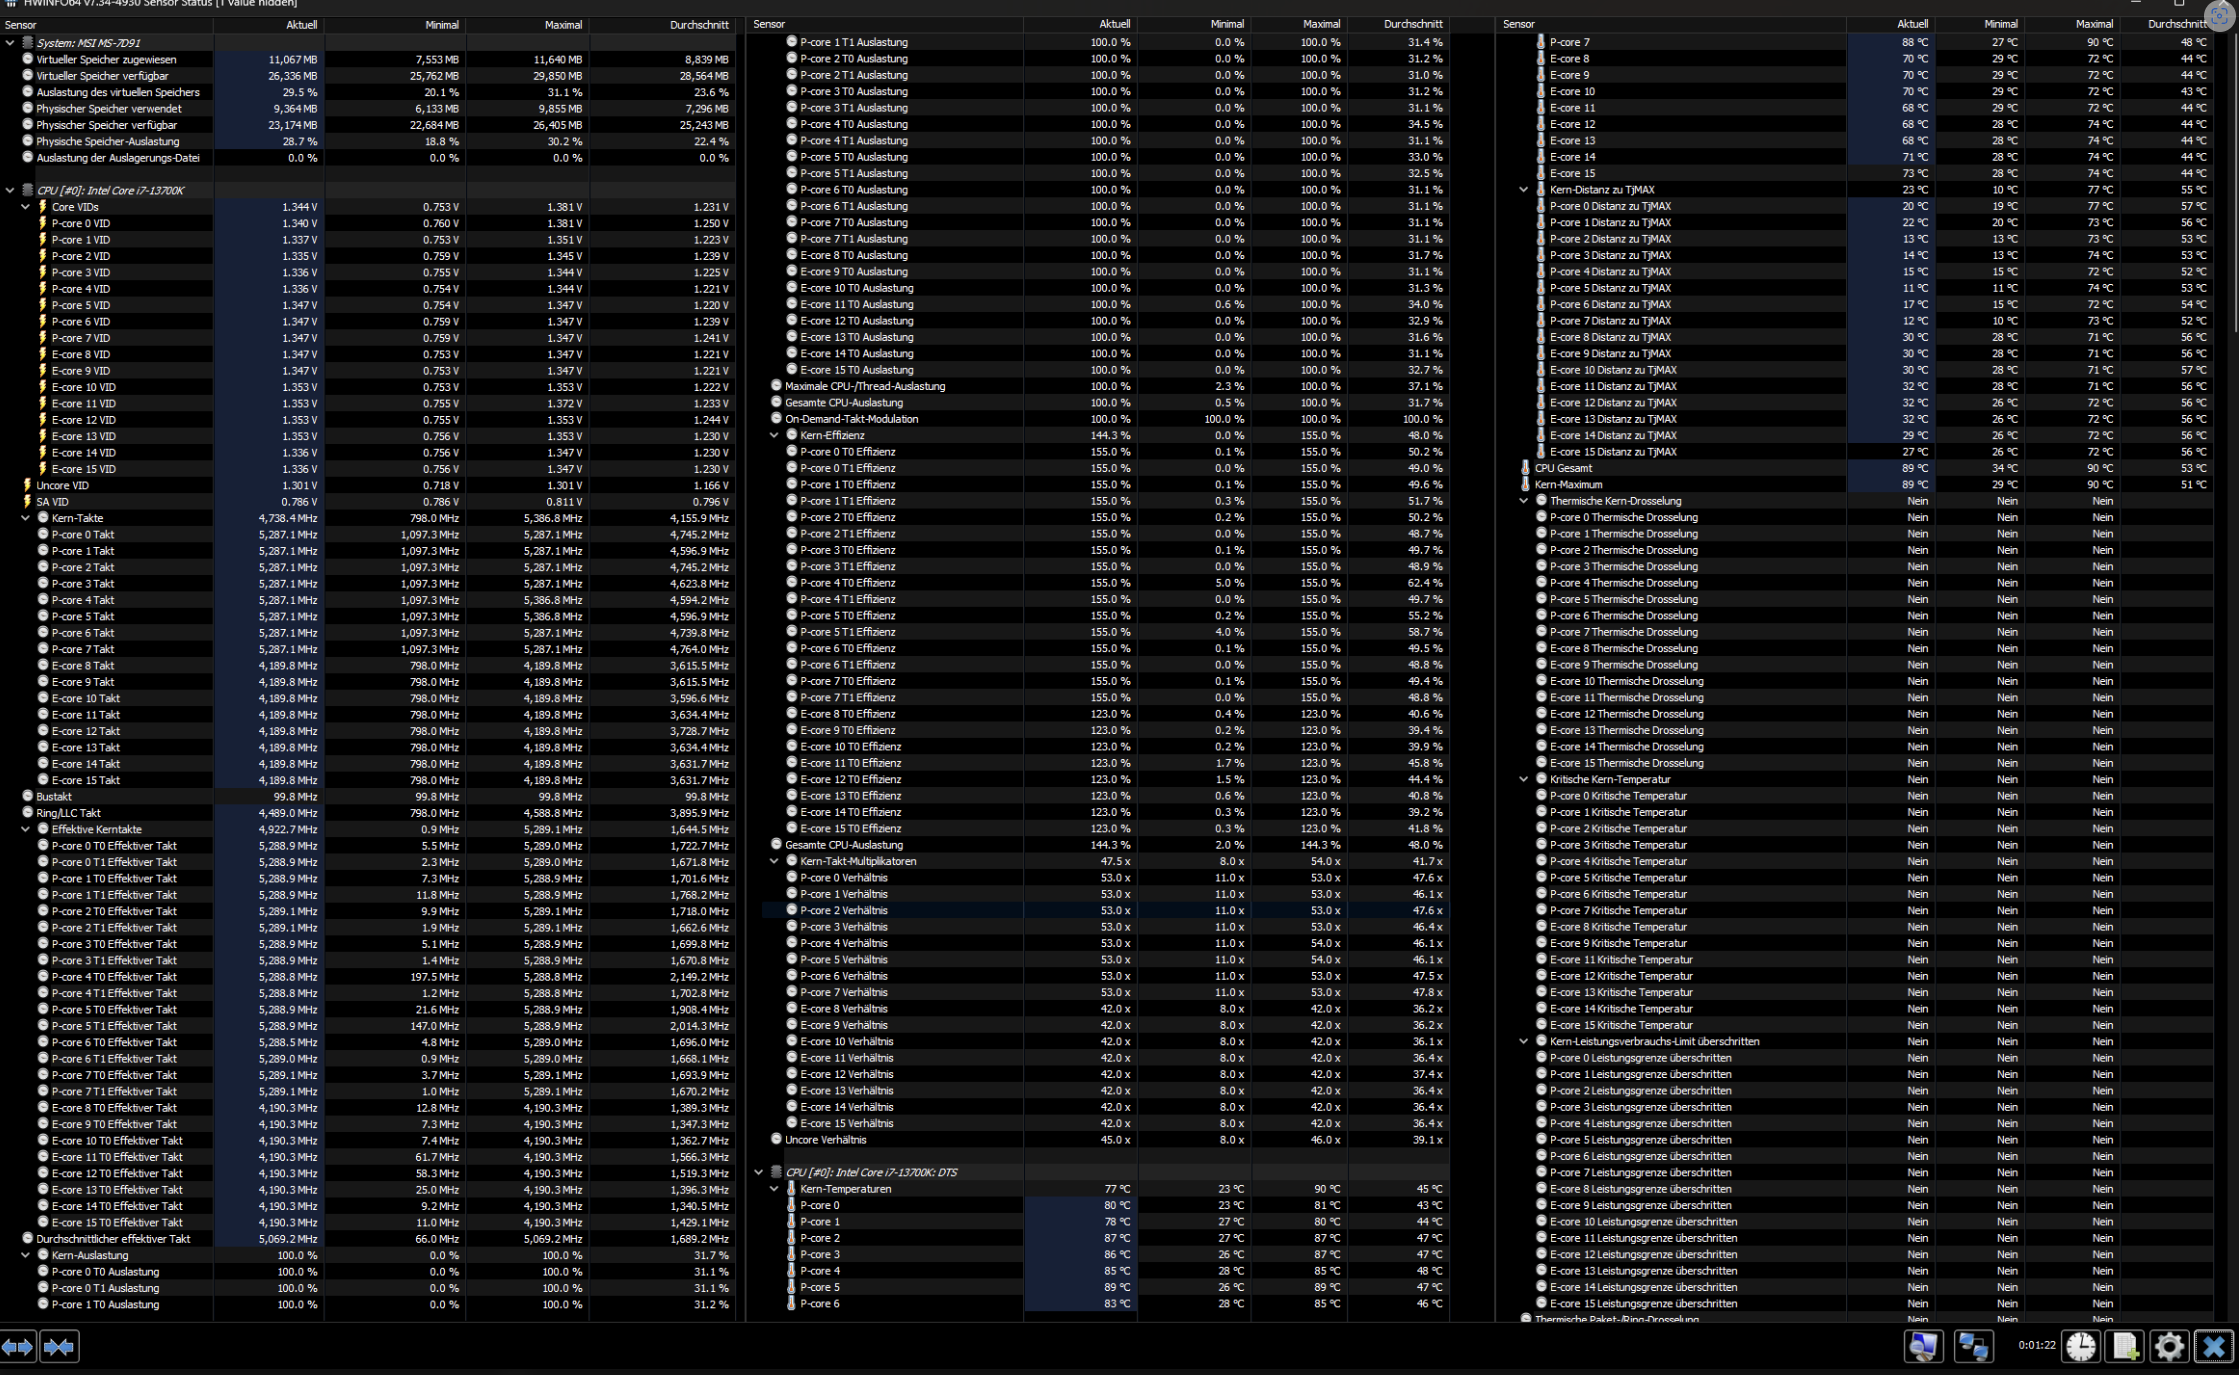Select the CPU Gesamt temperature row

1563,468
